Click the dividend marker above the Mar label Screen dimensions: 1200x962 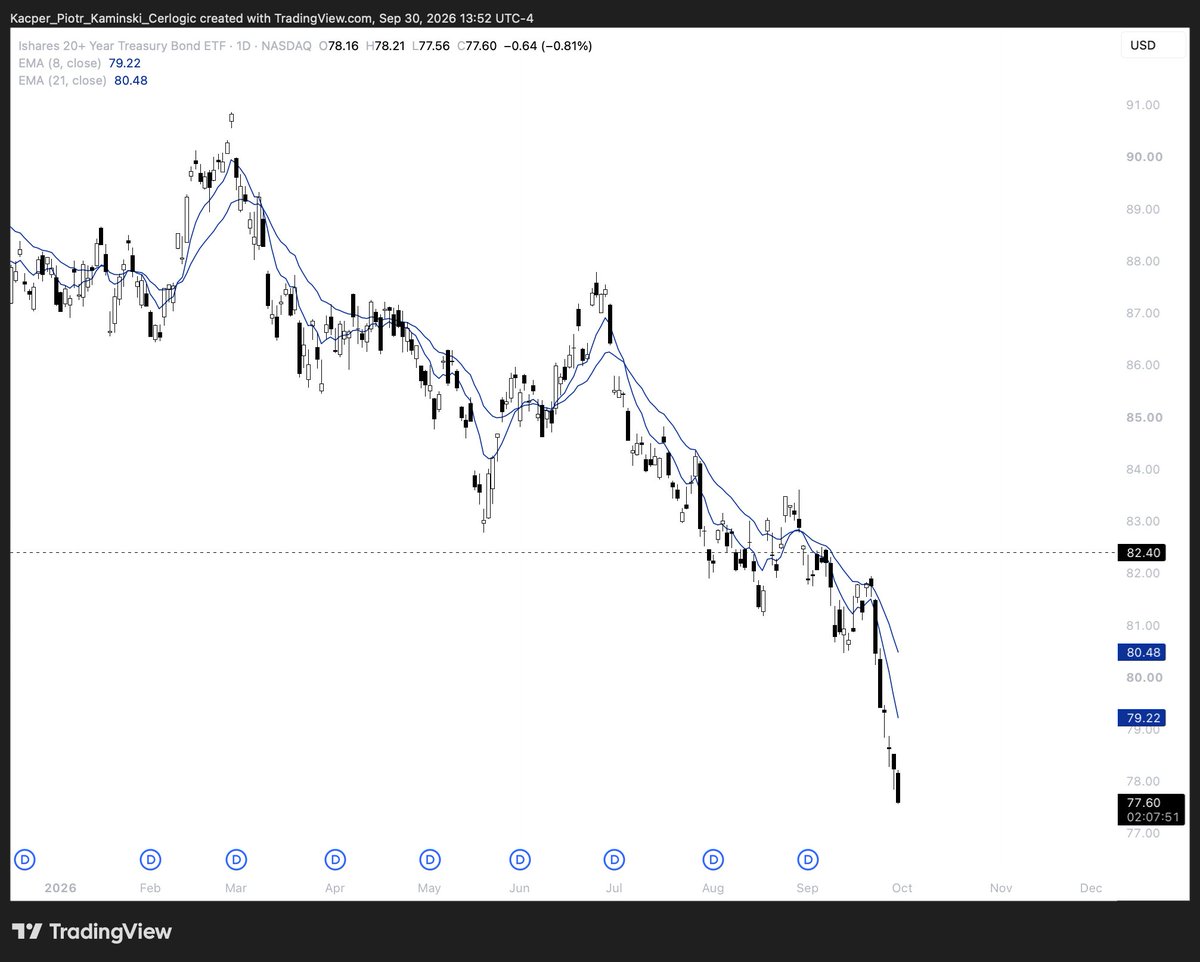[x=237, y=859]
